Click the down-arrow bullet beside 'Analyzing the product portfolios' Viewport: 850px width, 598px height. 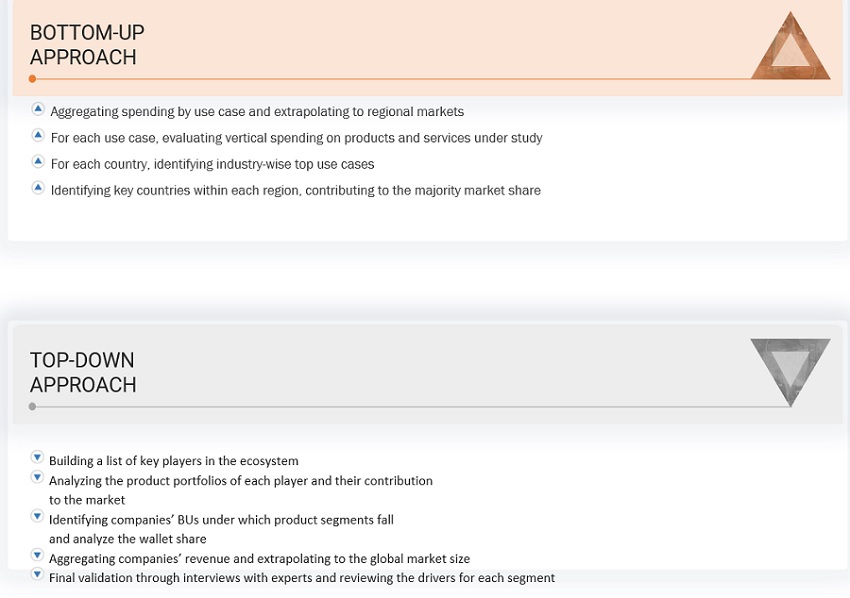pos(38,478)
